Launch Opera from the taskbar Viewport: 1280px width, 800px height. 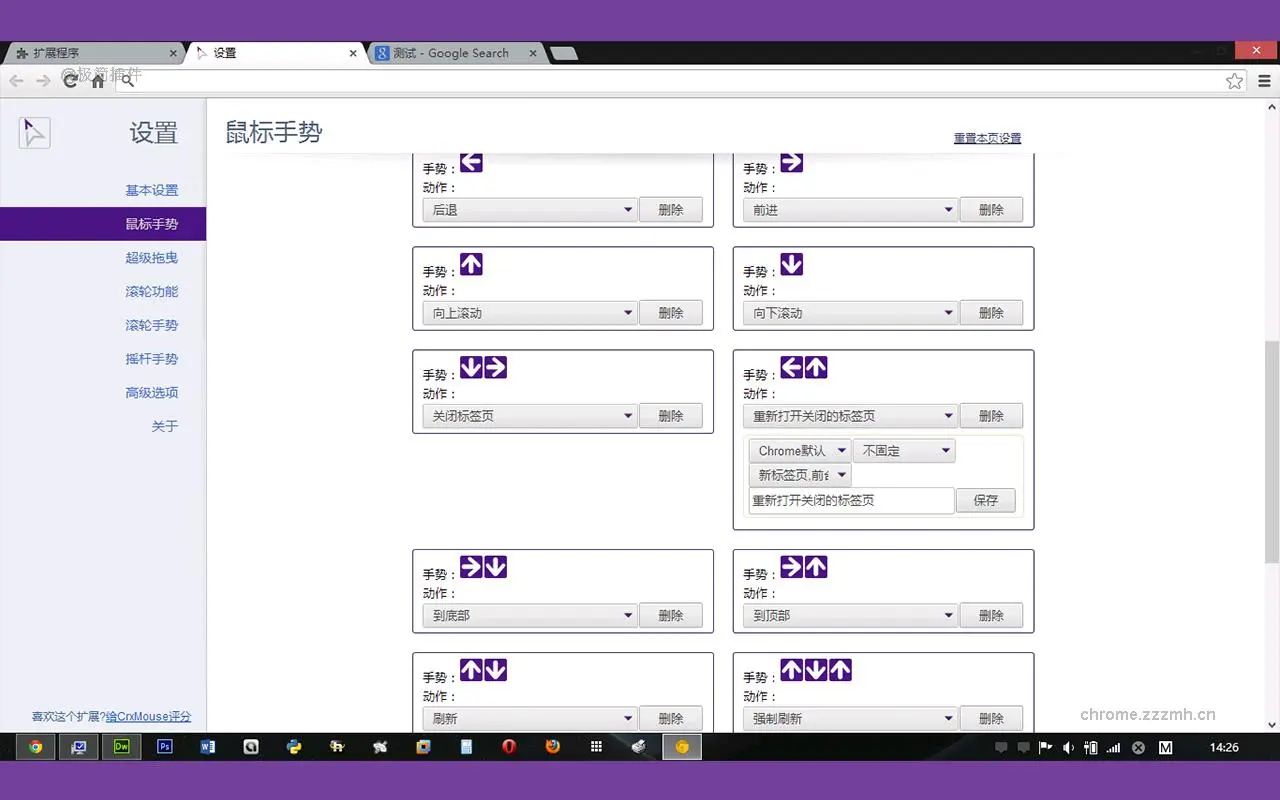(509, 746)
